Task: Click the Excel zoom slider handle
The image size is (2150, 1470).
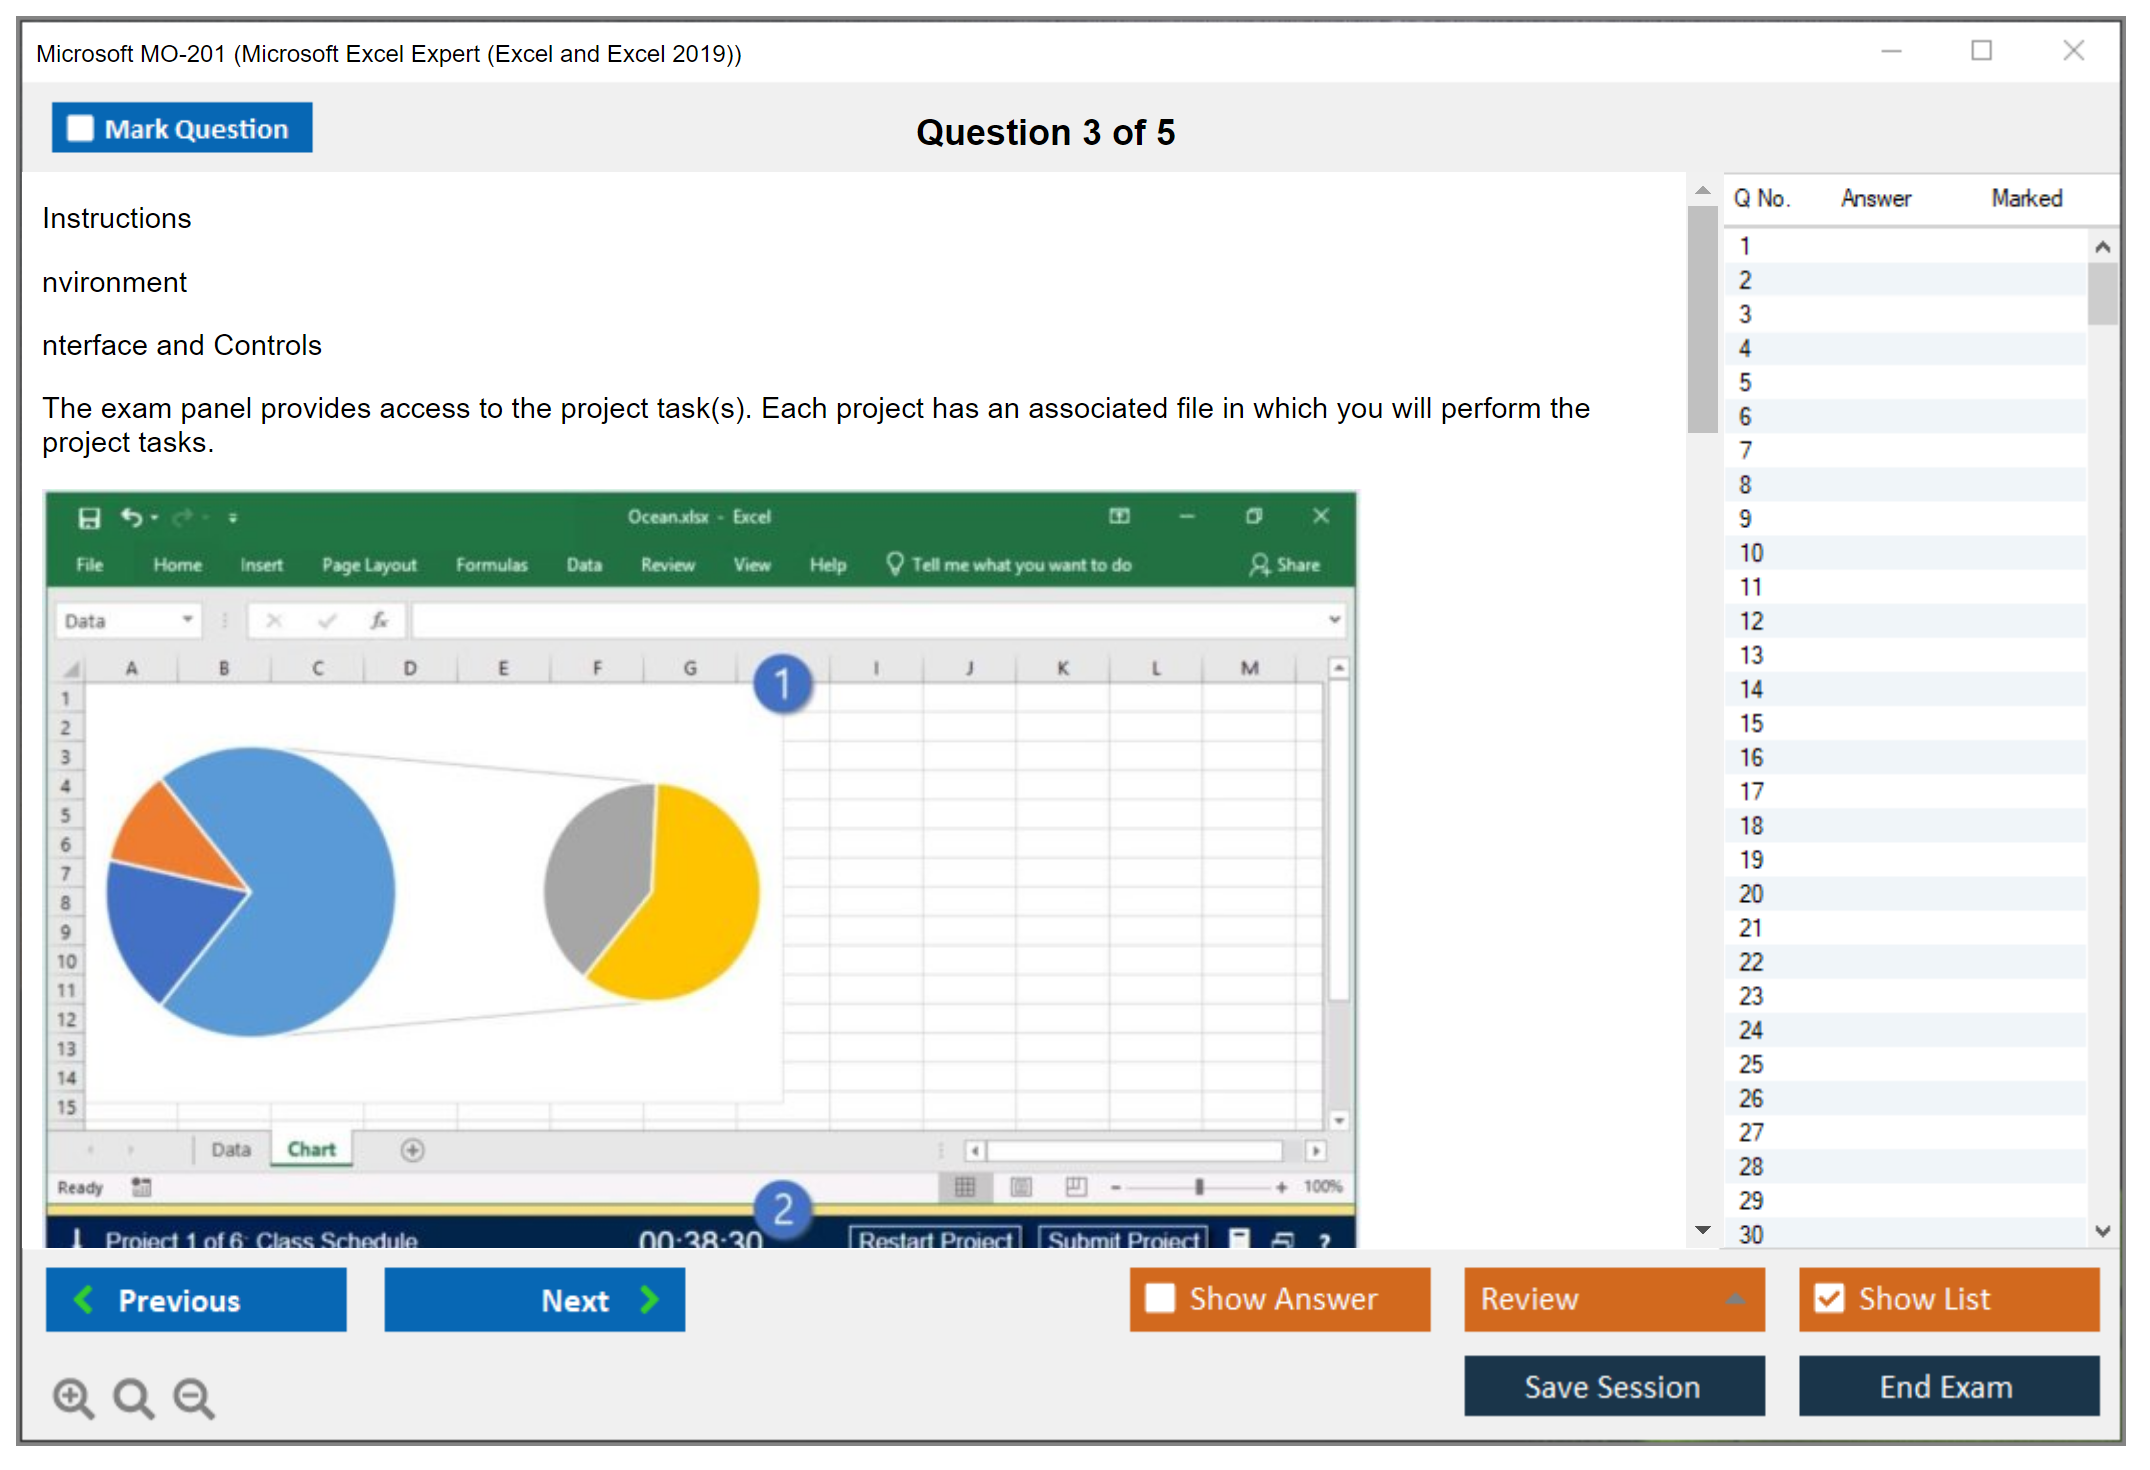Action: click(1199, 1187)
